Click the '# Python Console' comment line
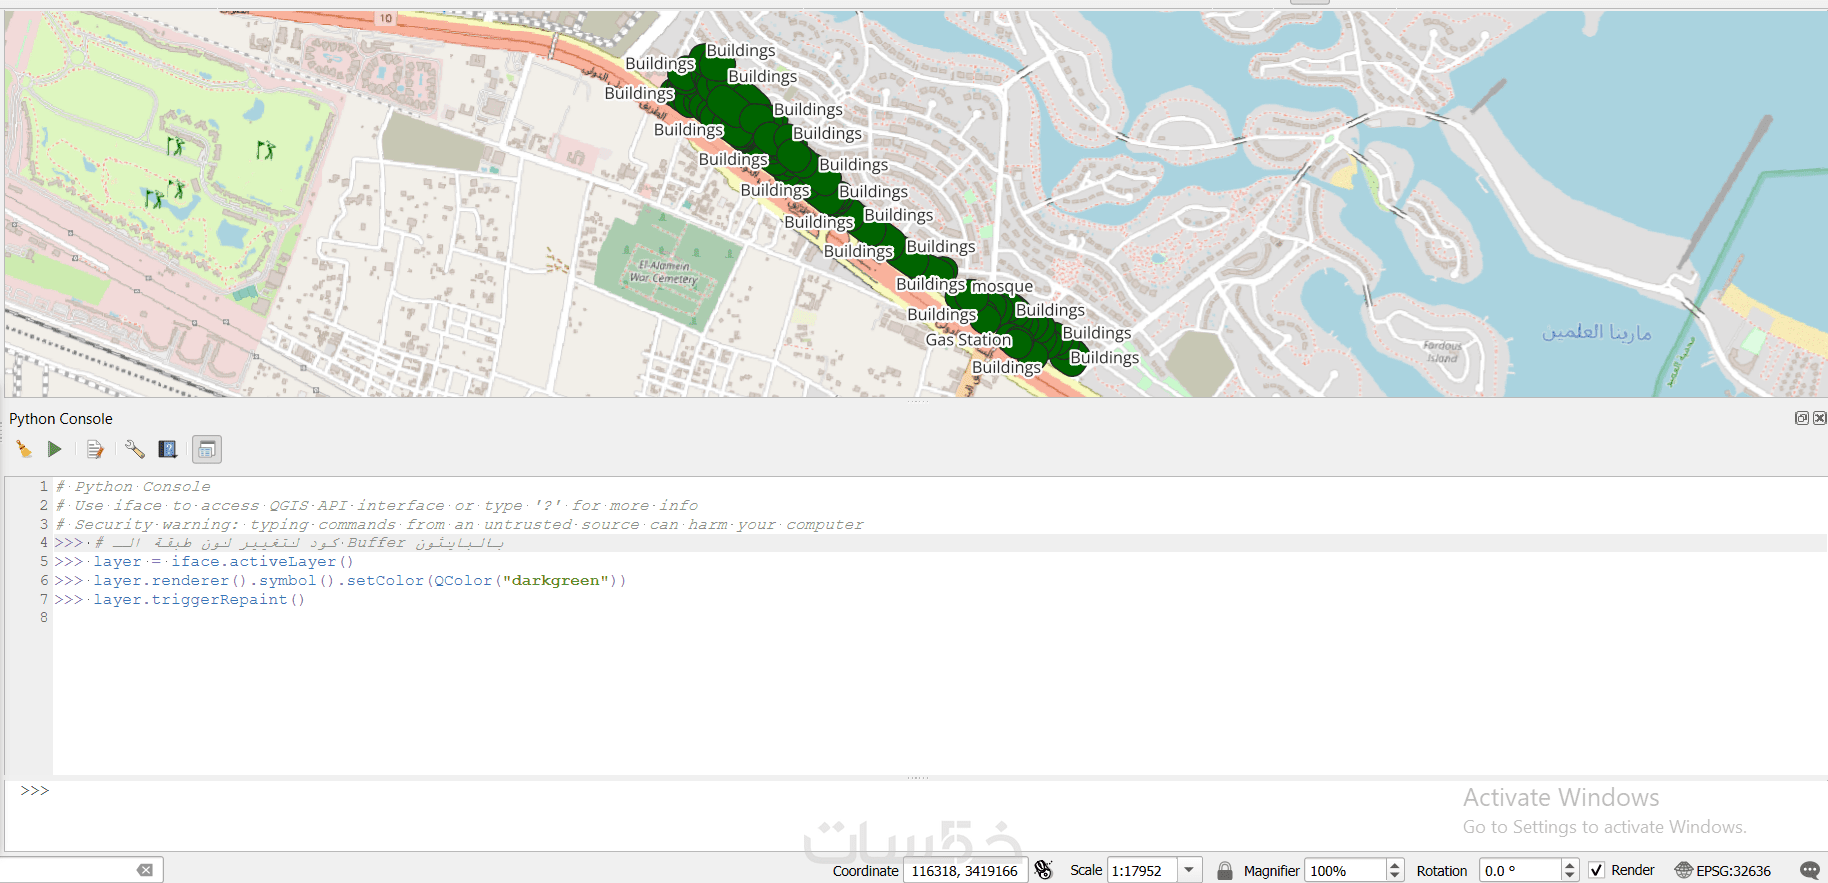The image size is (1828, 883). 133,487
